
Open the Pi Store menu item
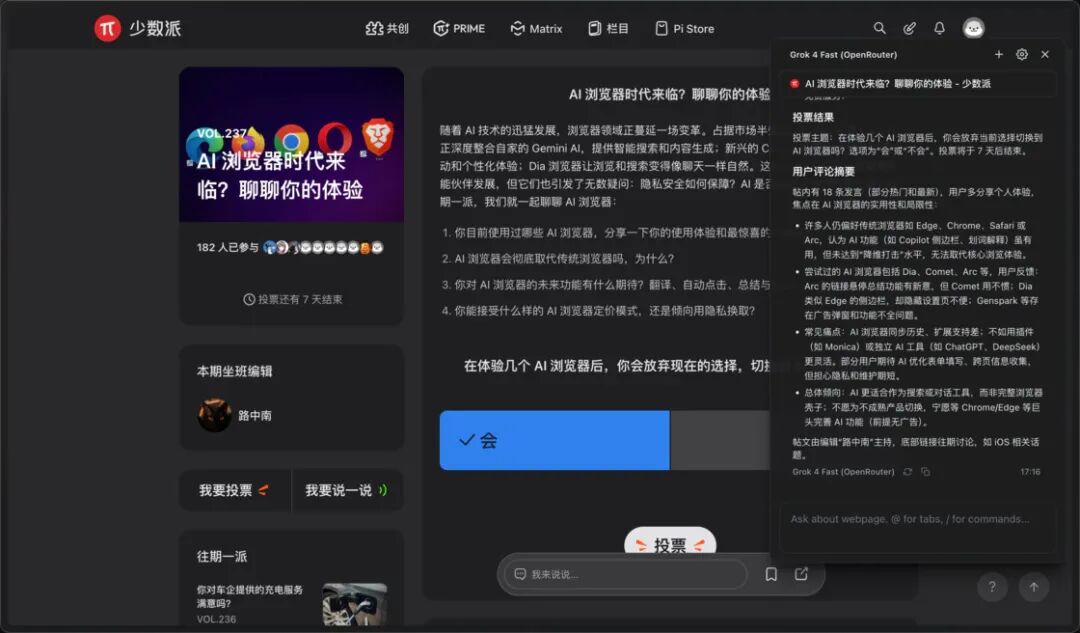[684, 28]
